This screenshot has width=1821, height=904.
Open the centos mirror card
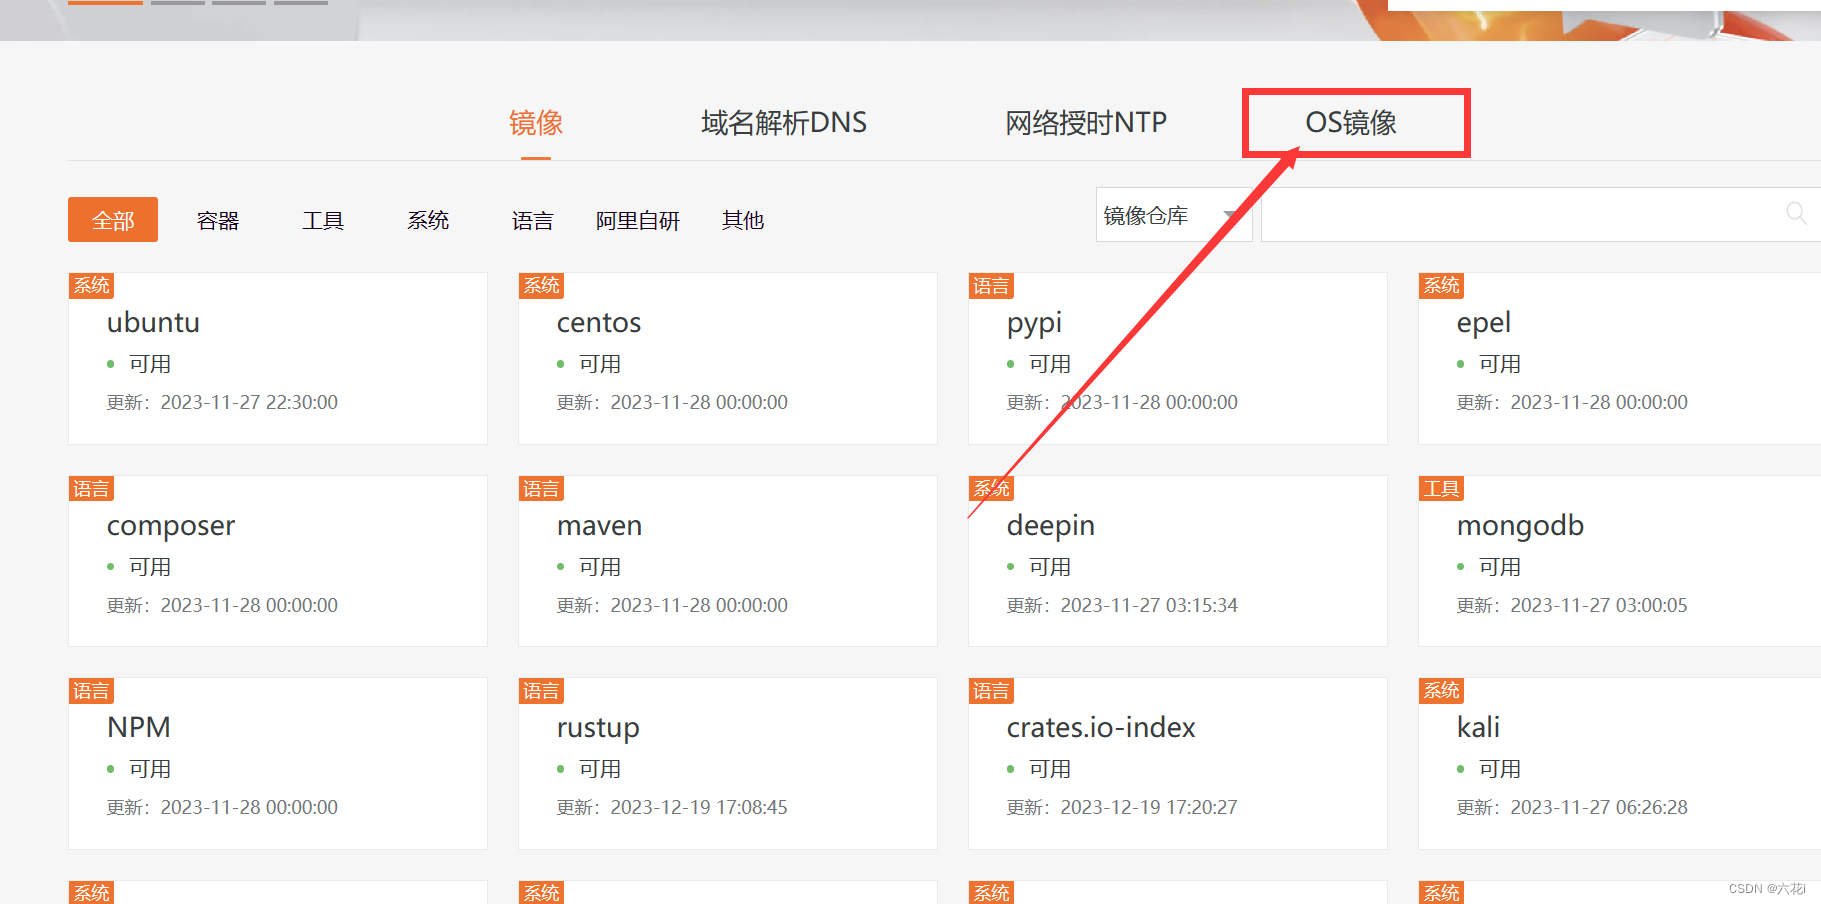coord(728,358)
